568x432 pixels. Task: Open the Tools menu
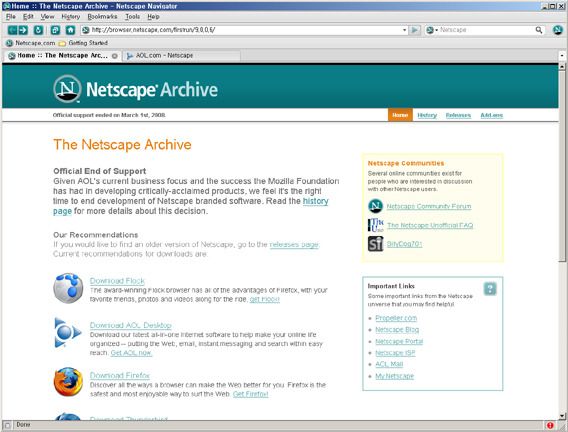coord(133,17)
